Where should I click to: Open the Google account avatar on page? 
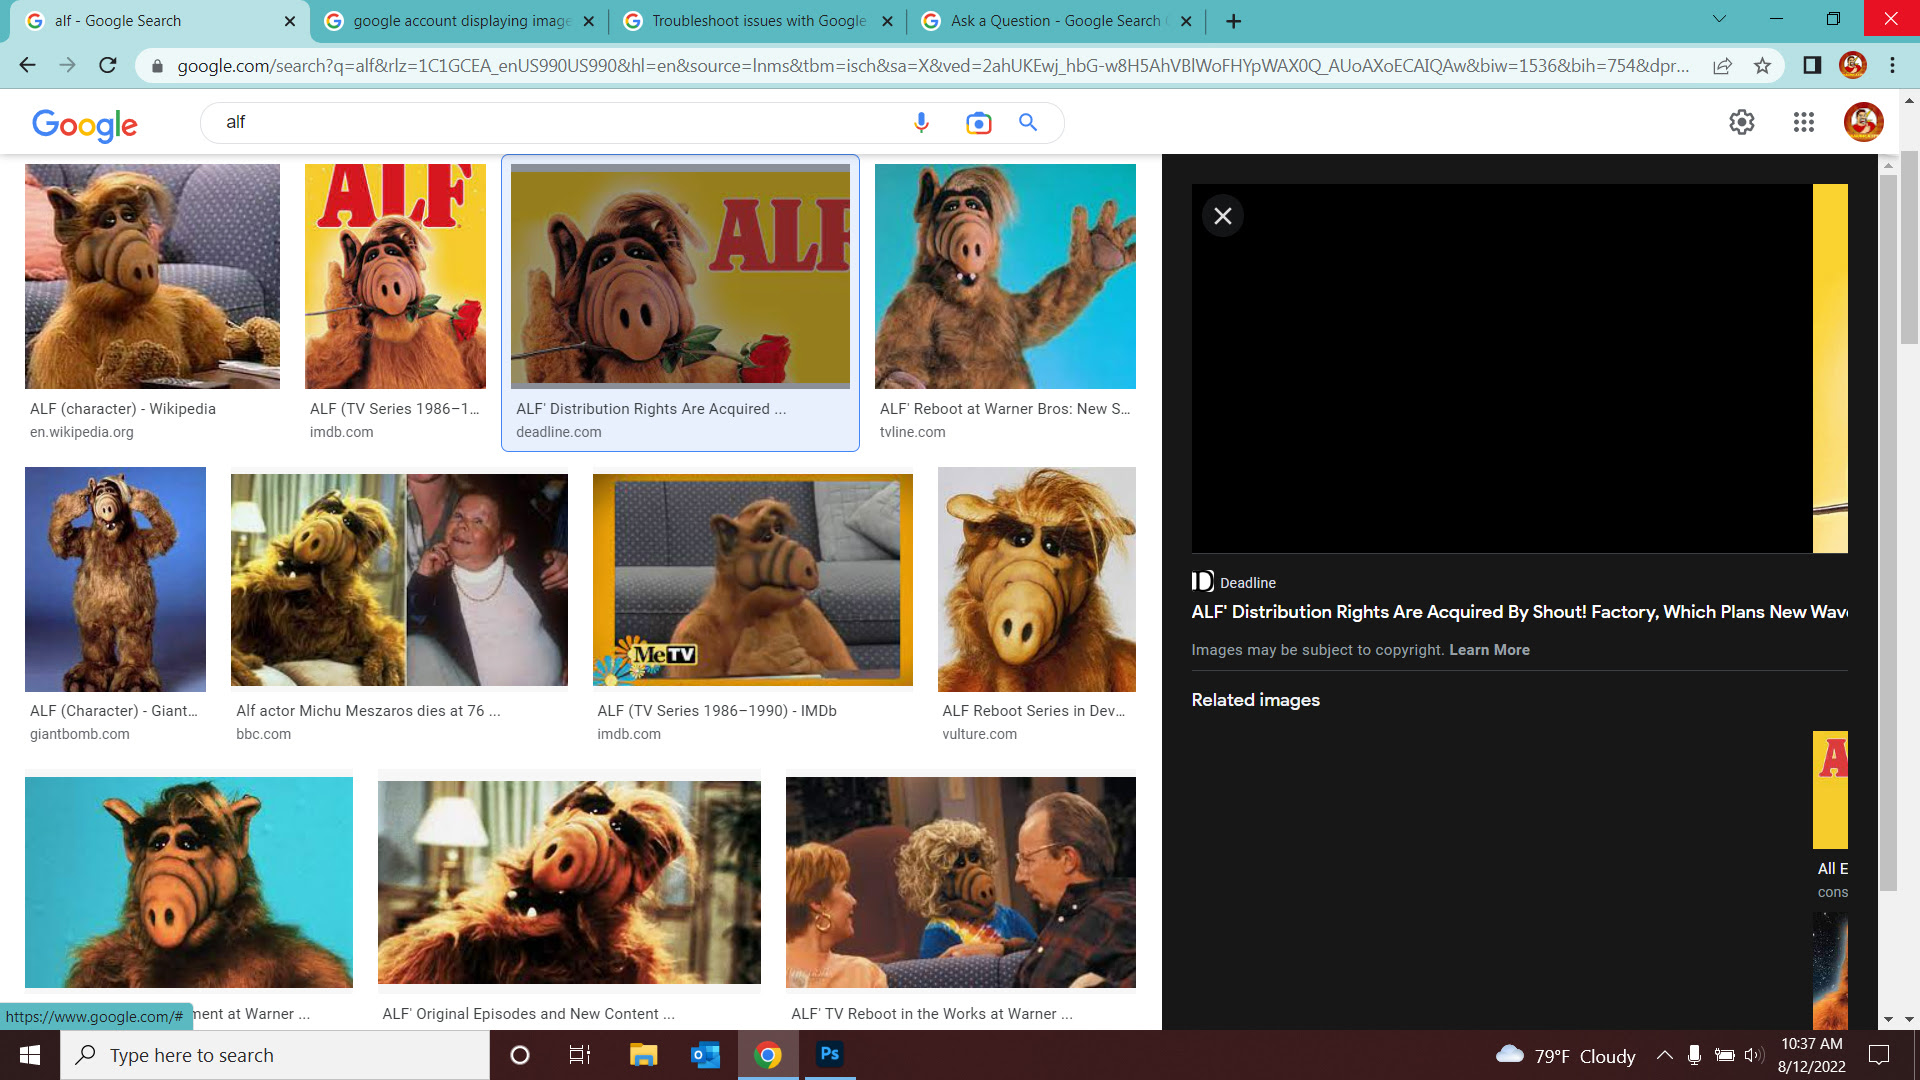pyautogui.click(x=1863, y=122)
